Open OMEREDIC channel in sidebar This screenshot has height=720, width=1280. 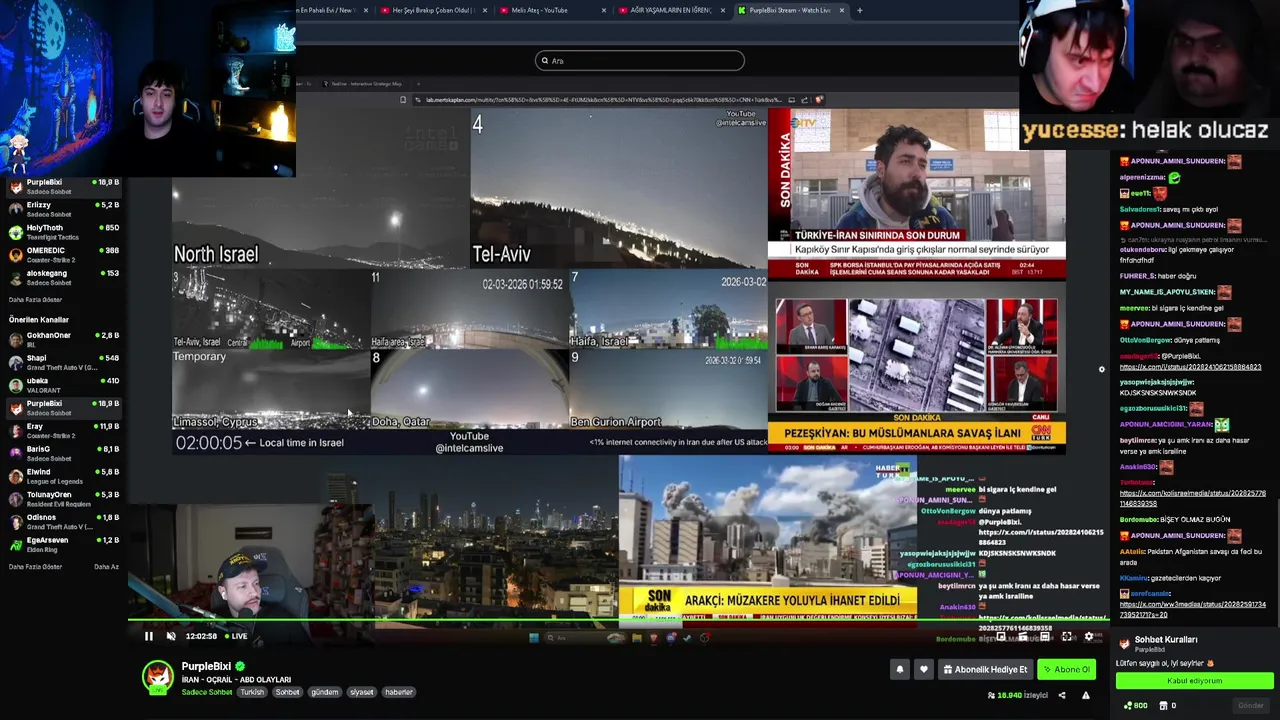click(64, 255)
